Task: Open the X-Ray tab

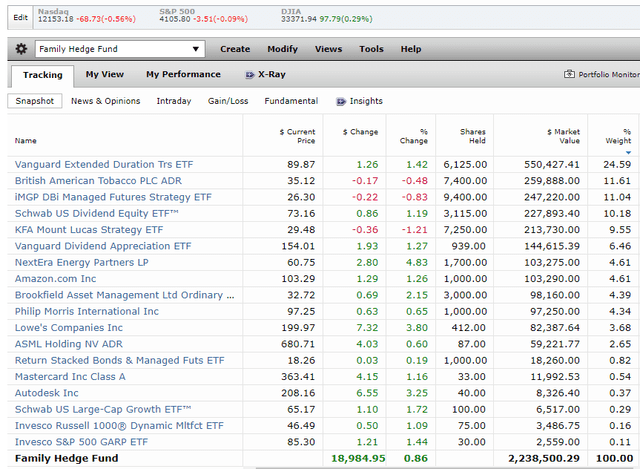Action: coord(271,74)
